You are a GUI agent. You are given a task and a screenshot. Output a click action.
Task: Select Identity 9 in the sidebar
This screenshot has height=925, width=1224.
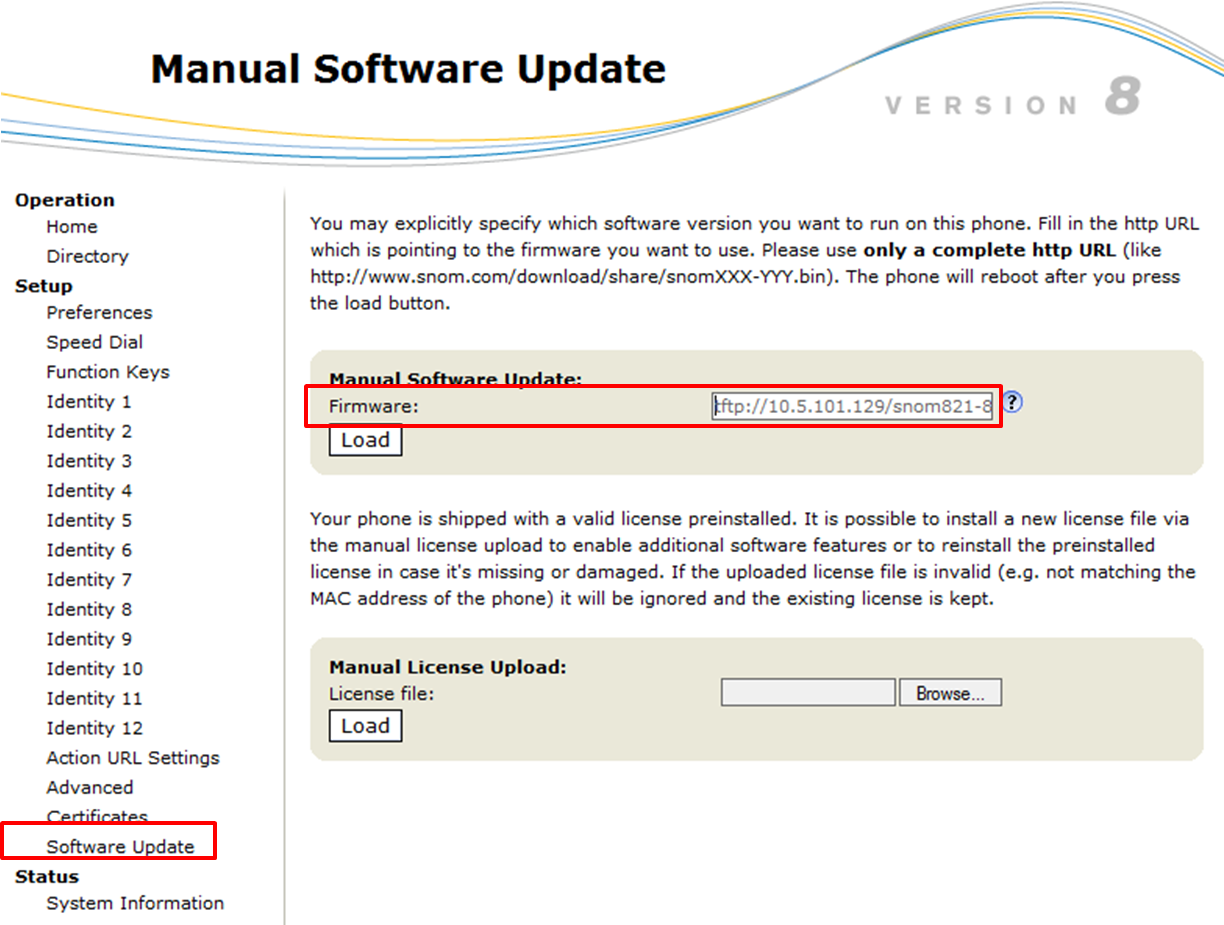(89, 639)
